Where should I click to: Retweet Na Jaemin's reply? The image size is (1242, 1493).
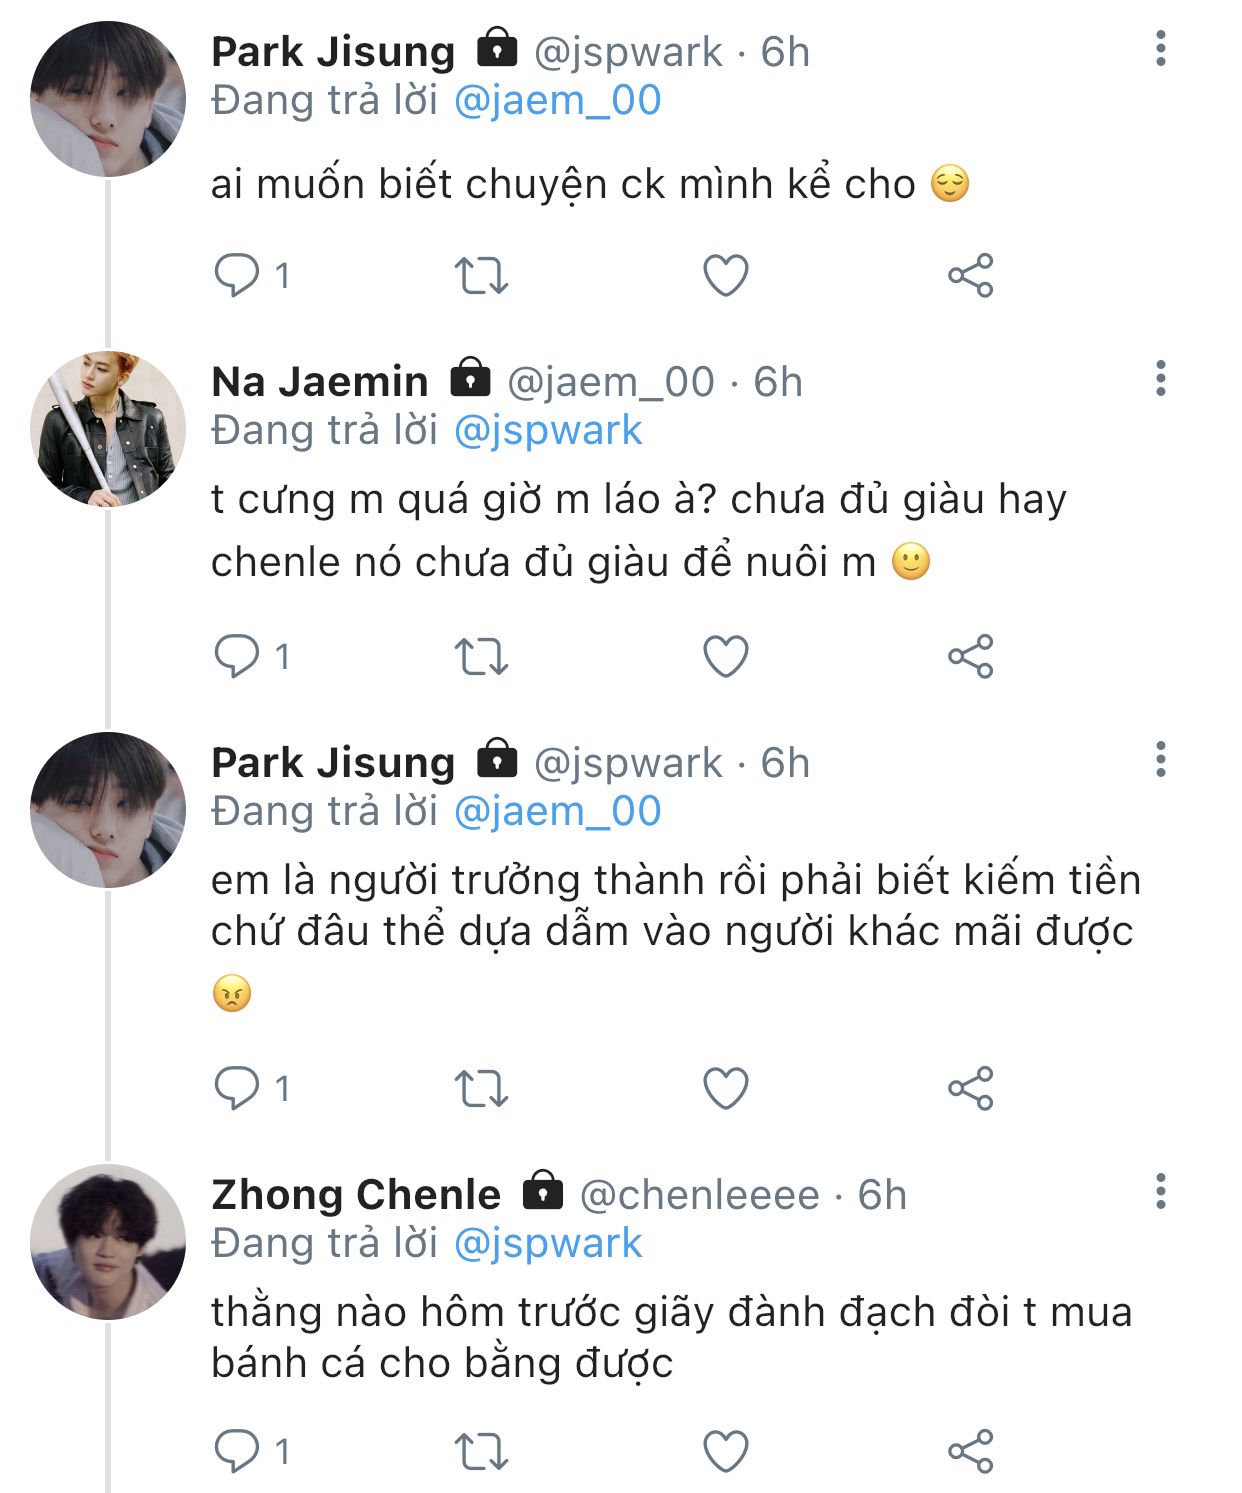(481, 656)
